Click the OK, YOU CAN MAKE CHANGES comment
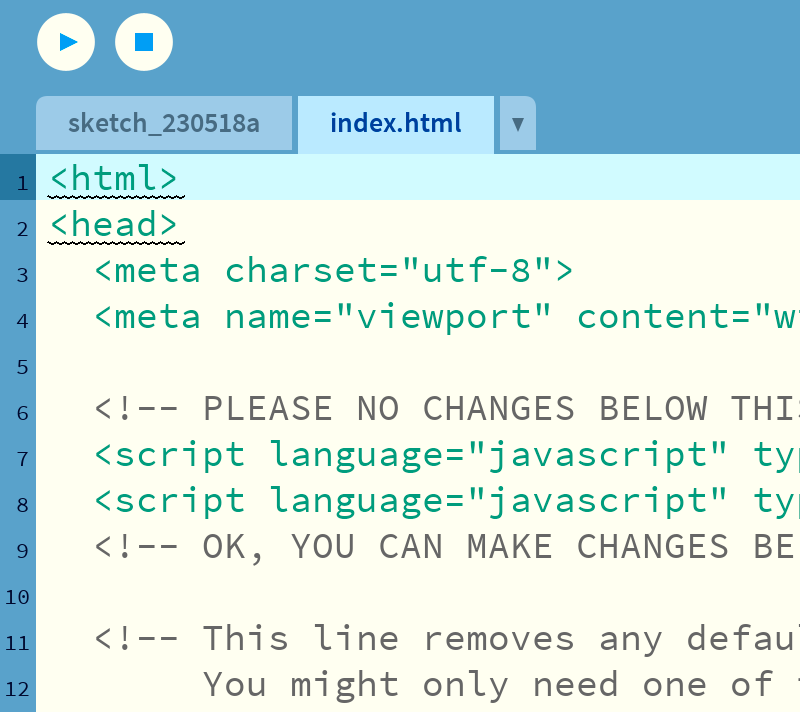This screenshot has width=800, height=712. (447, 547)
